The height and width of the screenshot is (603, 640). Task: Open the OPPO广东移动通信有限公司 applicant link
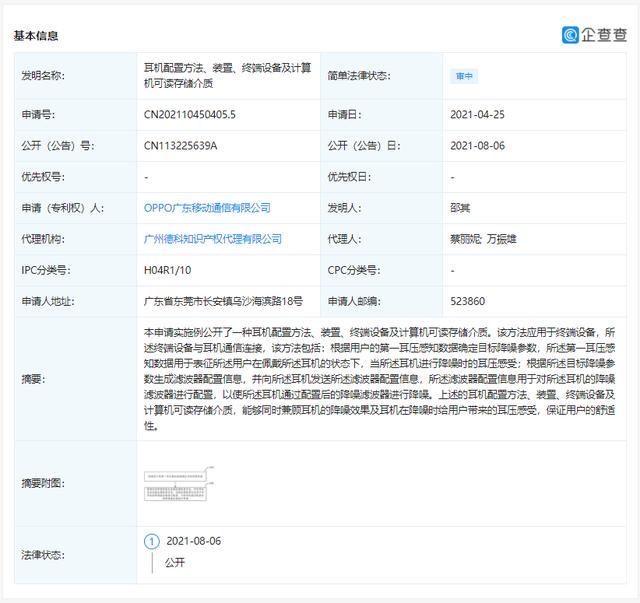(x=207, y=208)
